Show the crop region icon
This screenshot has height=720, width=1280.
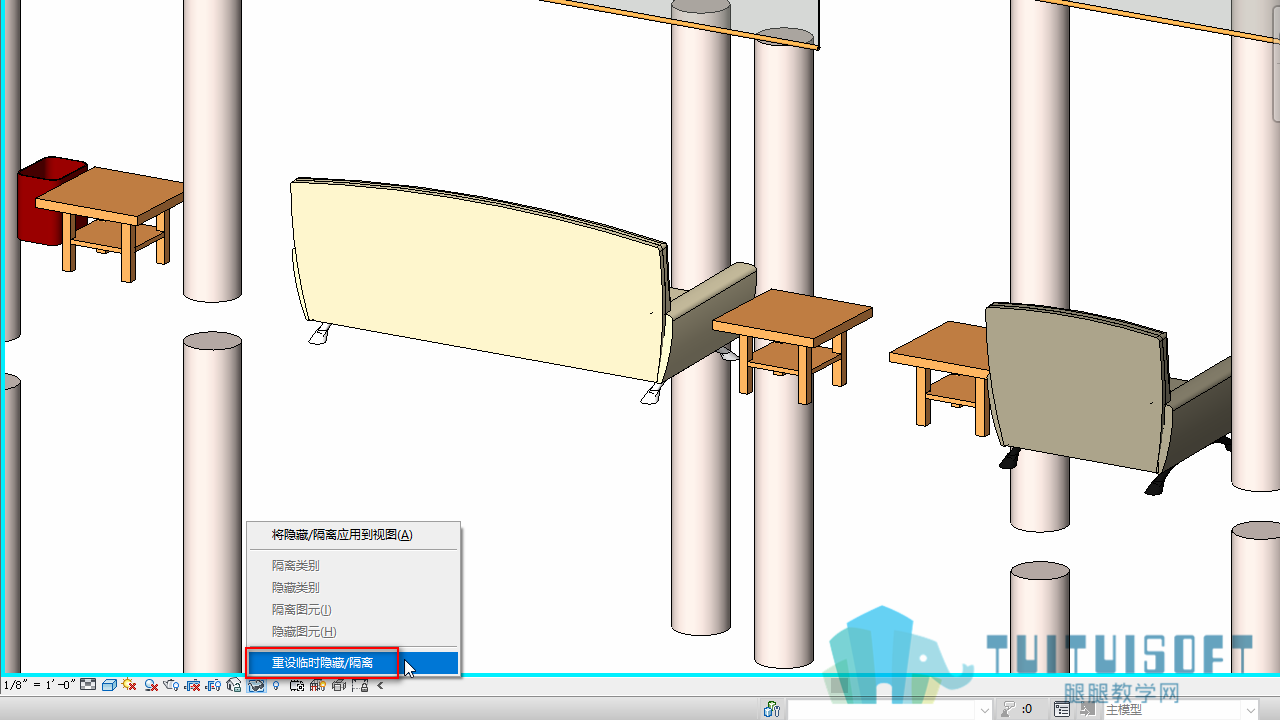213,685
